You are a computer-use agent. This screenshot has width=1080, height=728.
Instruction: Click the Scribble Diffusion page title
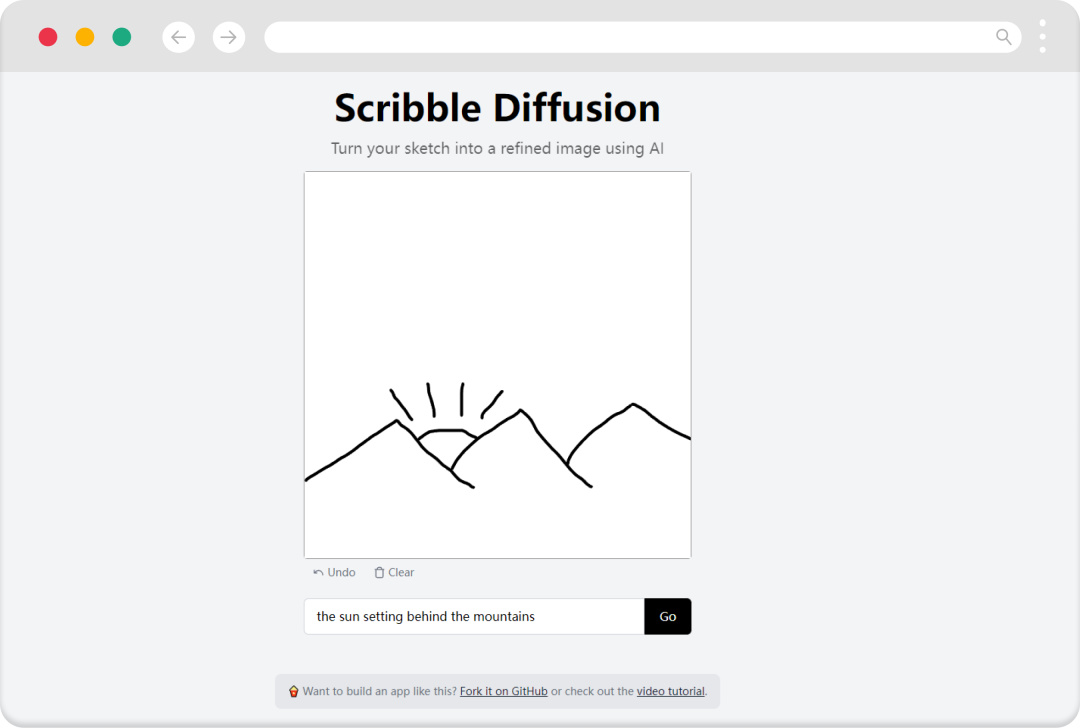click(x=497, y=107)
